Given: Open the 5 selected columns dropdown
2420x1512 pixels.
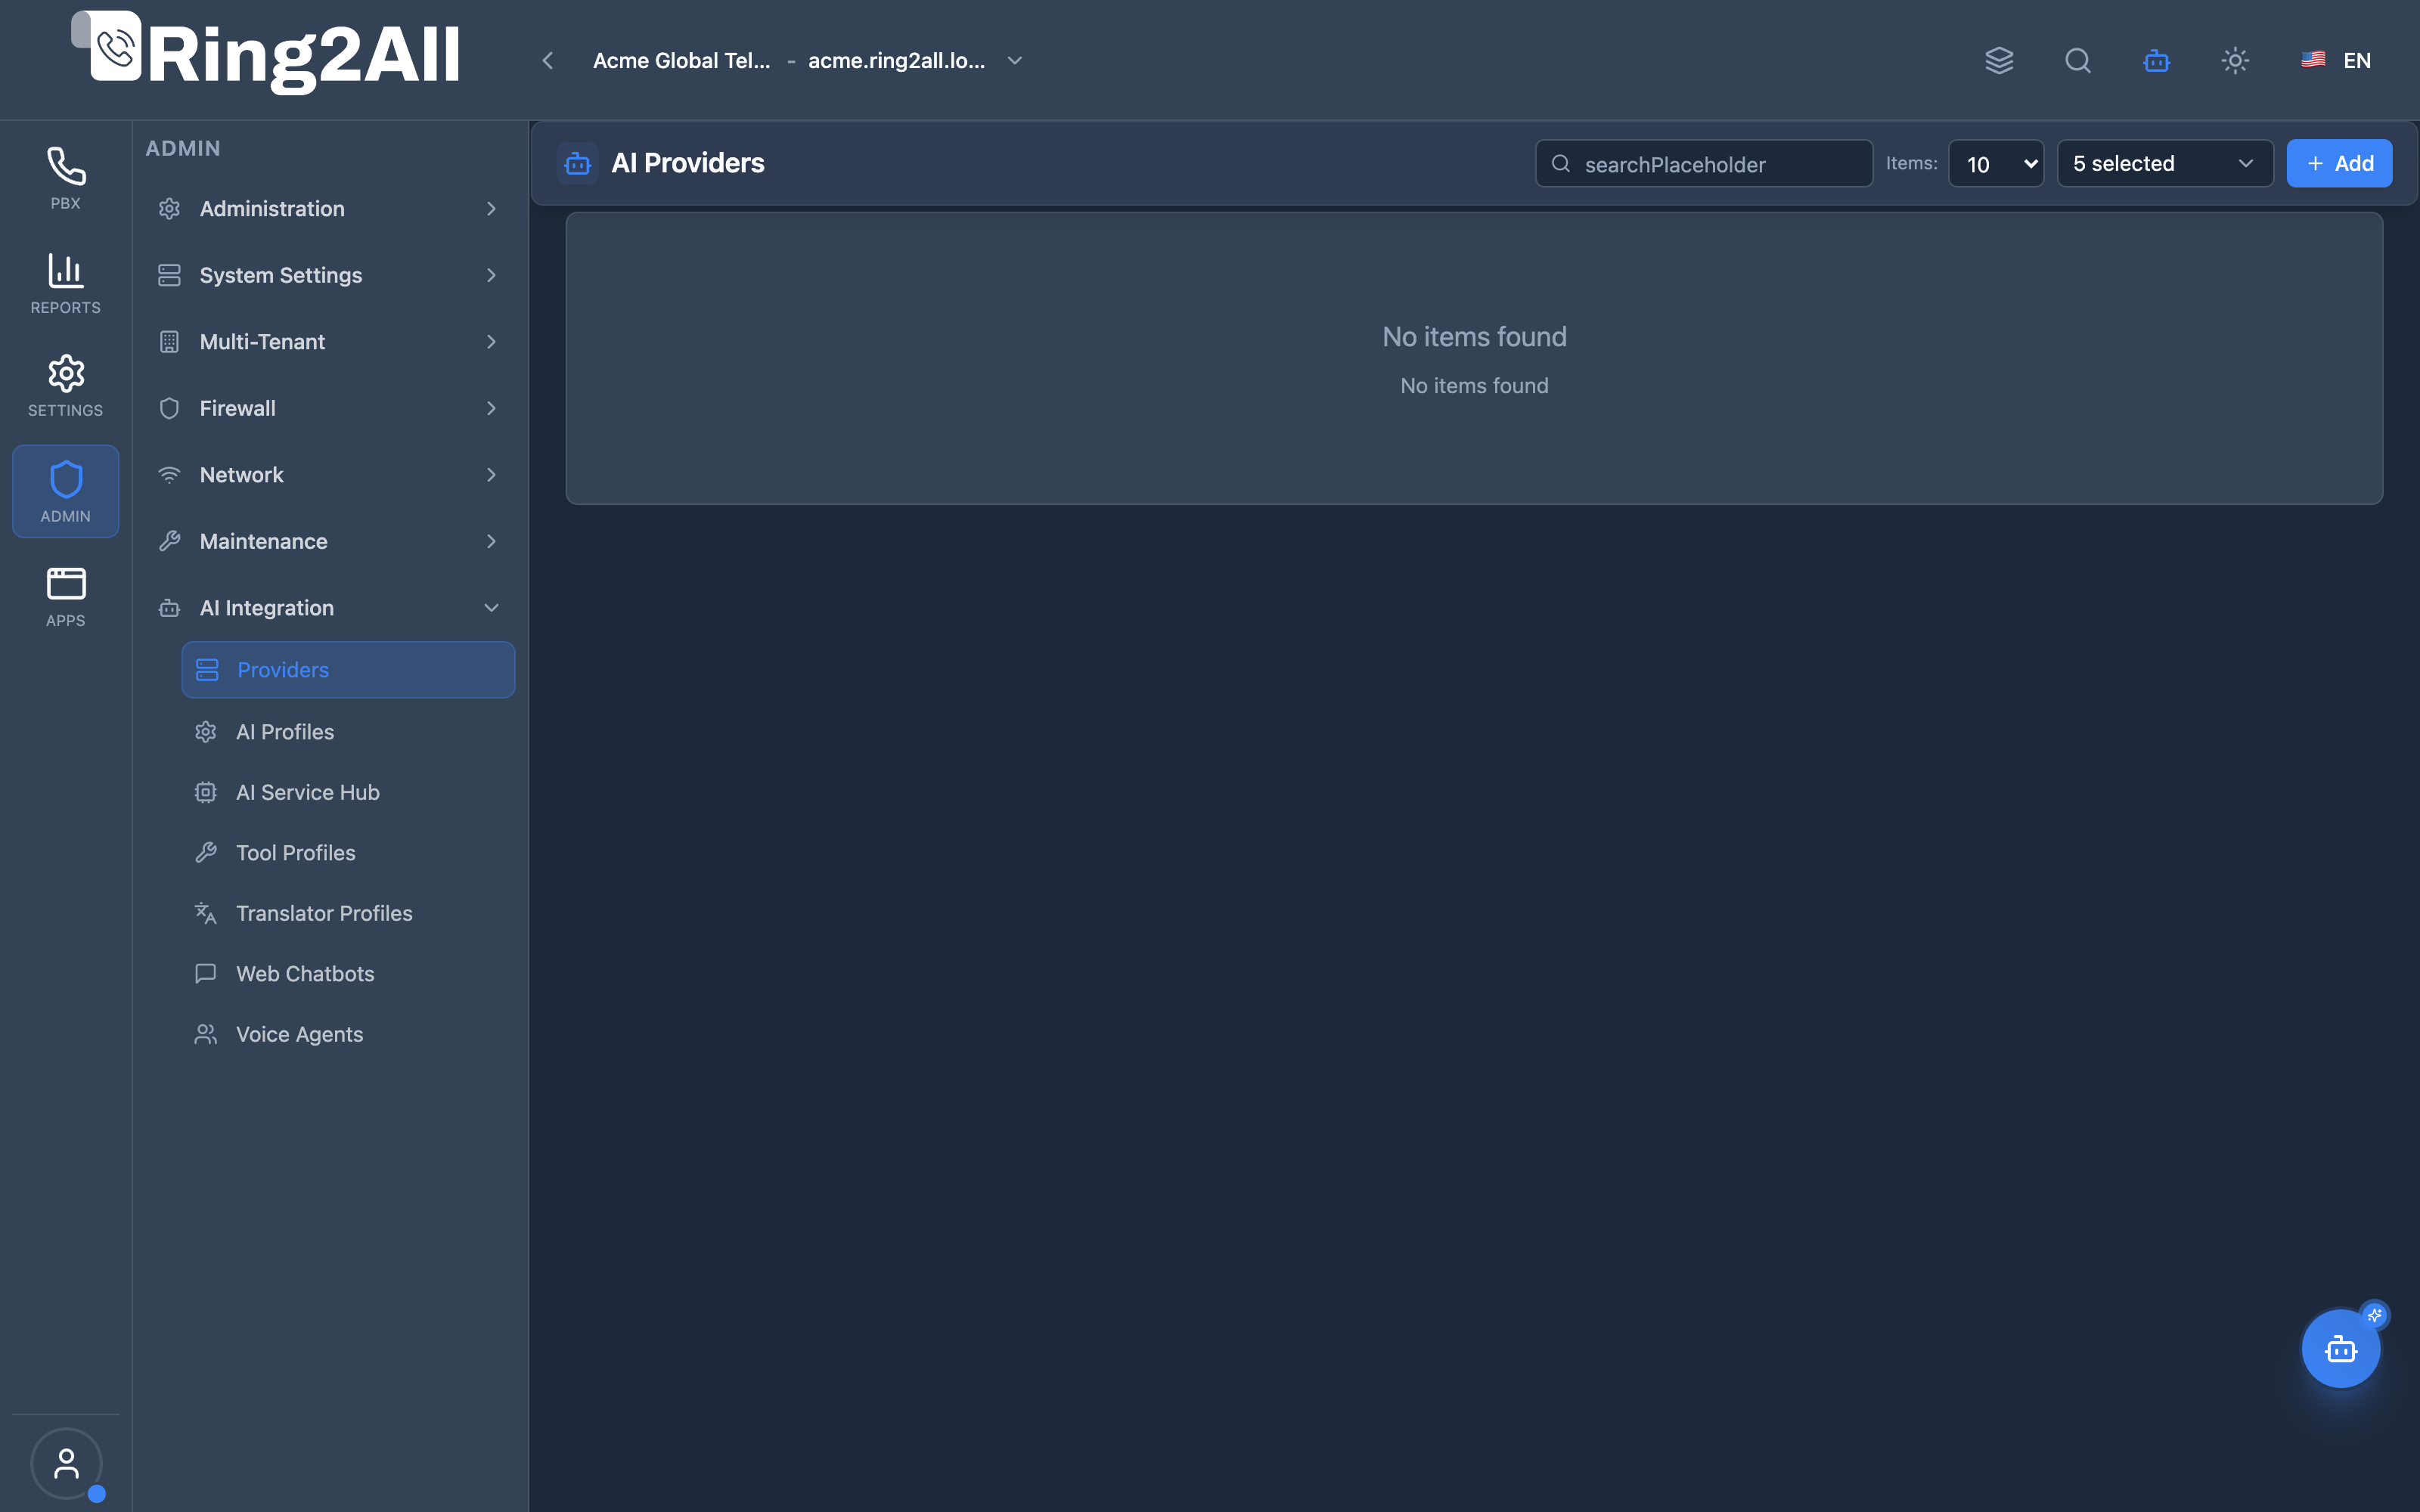Looking at the screenshot, I should (x=2165, y=163).
